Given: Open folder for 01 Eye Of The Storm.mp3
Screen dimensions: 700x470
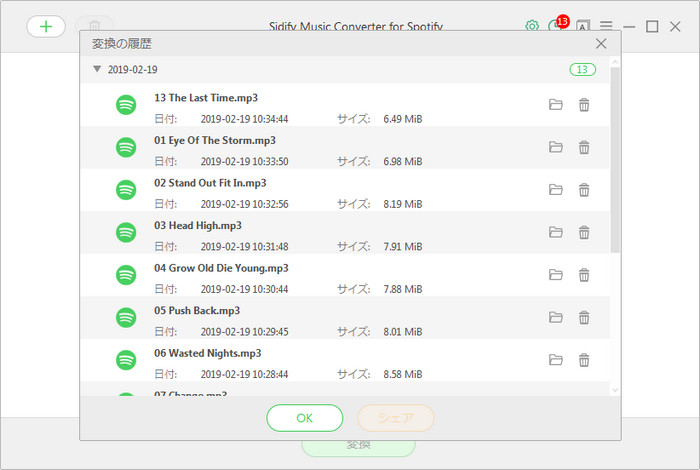Looking at the screenshot, I should [555, 147].
